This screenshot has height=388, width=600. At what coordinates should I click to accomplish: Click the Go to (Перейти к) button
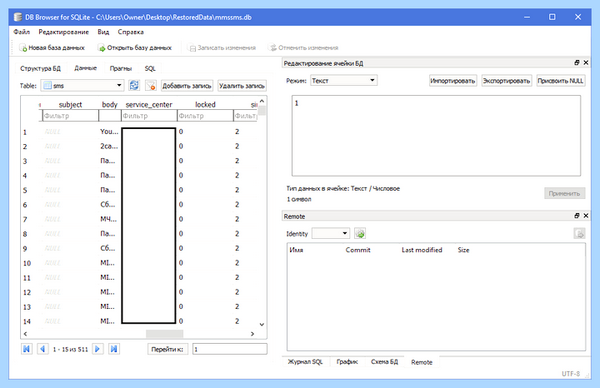167,349
